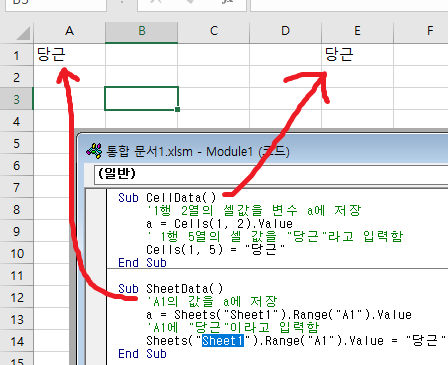Click comment 'A1에 "당근"이라고 입력함

coord(233,327)
